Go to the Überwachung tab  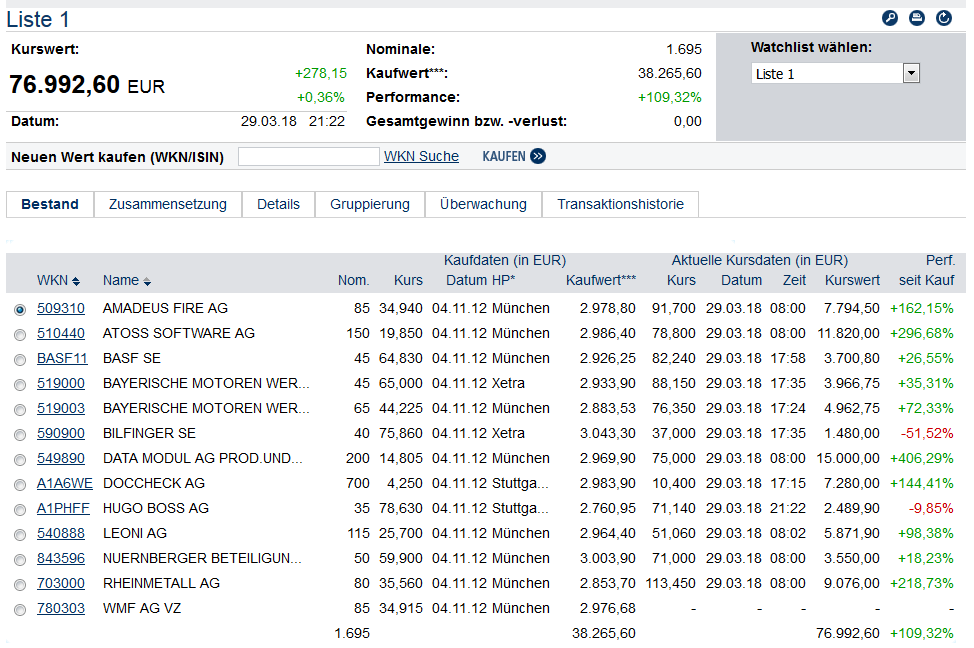click(x=483, y=204)
